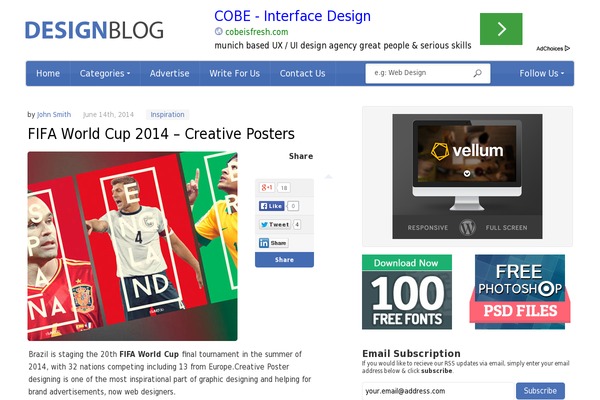Click the search magnifier icon

(478, 73)
